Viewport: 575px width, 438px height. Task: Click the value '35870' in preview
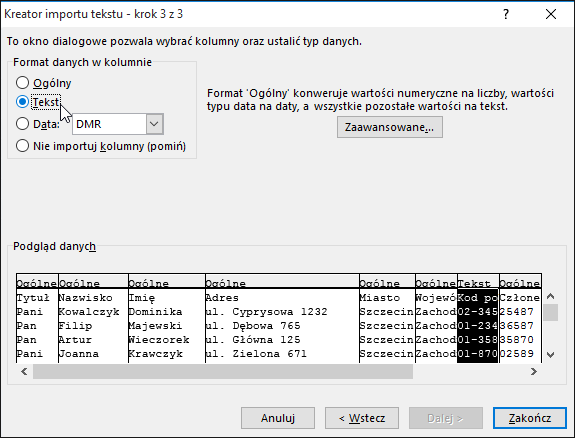click(516, 340)
